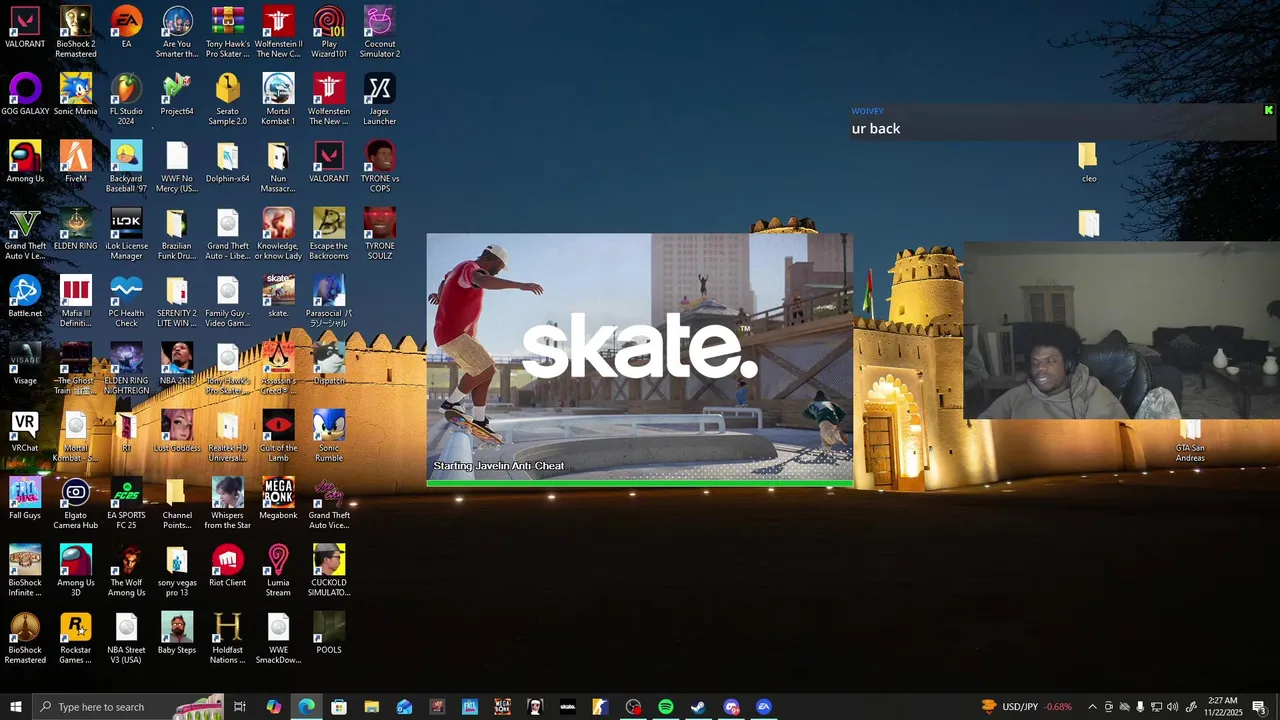Select the skate. desktop shortcut
Screen dimensions: 1280x720
(278, 296)
